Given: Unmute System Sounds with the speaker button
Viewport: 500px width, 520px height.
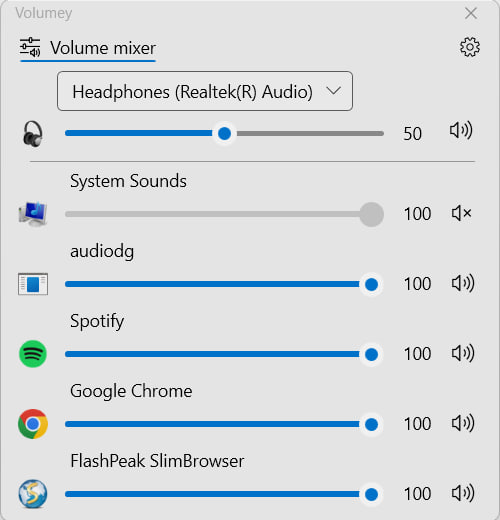Looking at the screenshot, I should pyautogui.click(x=462, y=213).
